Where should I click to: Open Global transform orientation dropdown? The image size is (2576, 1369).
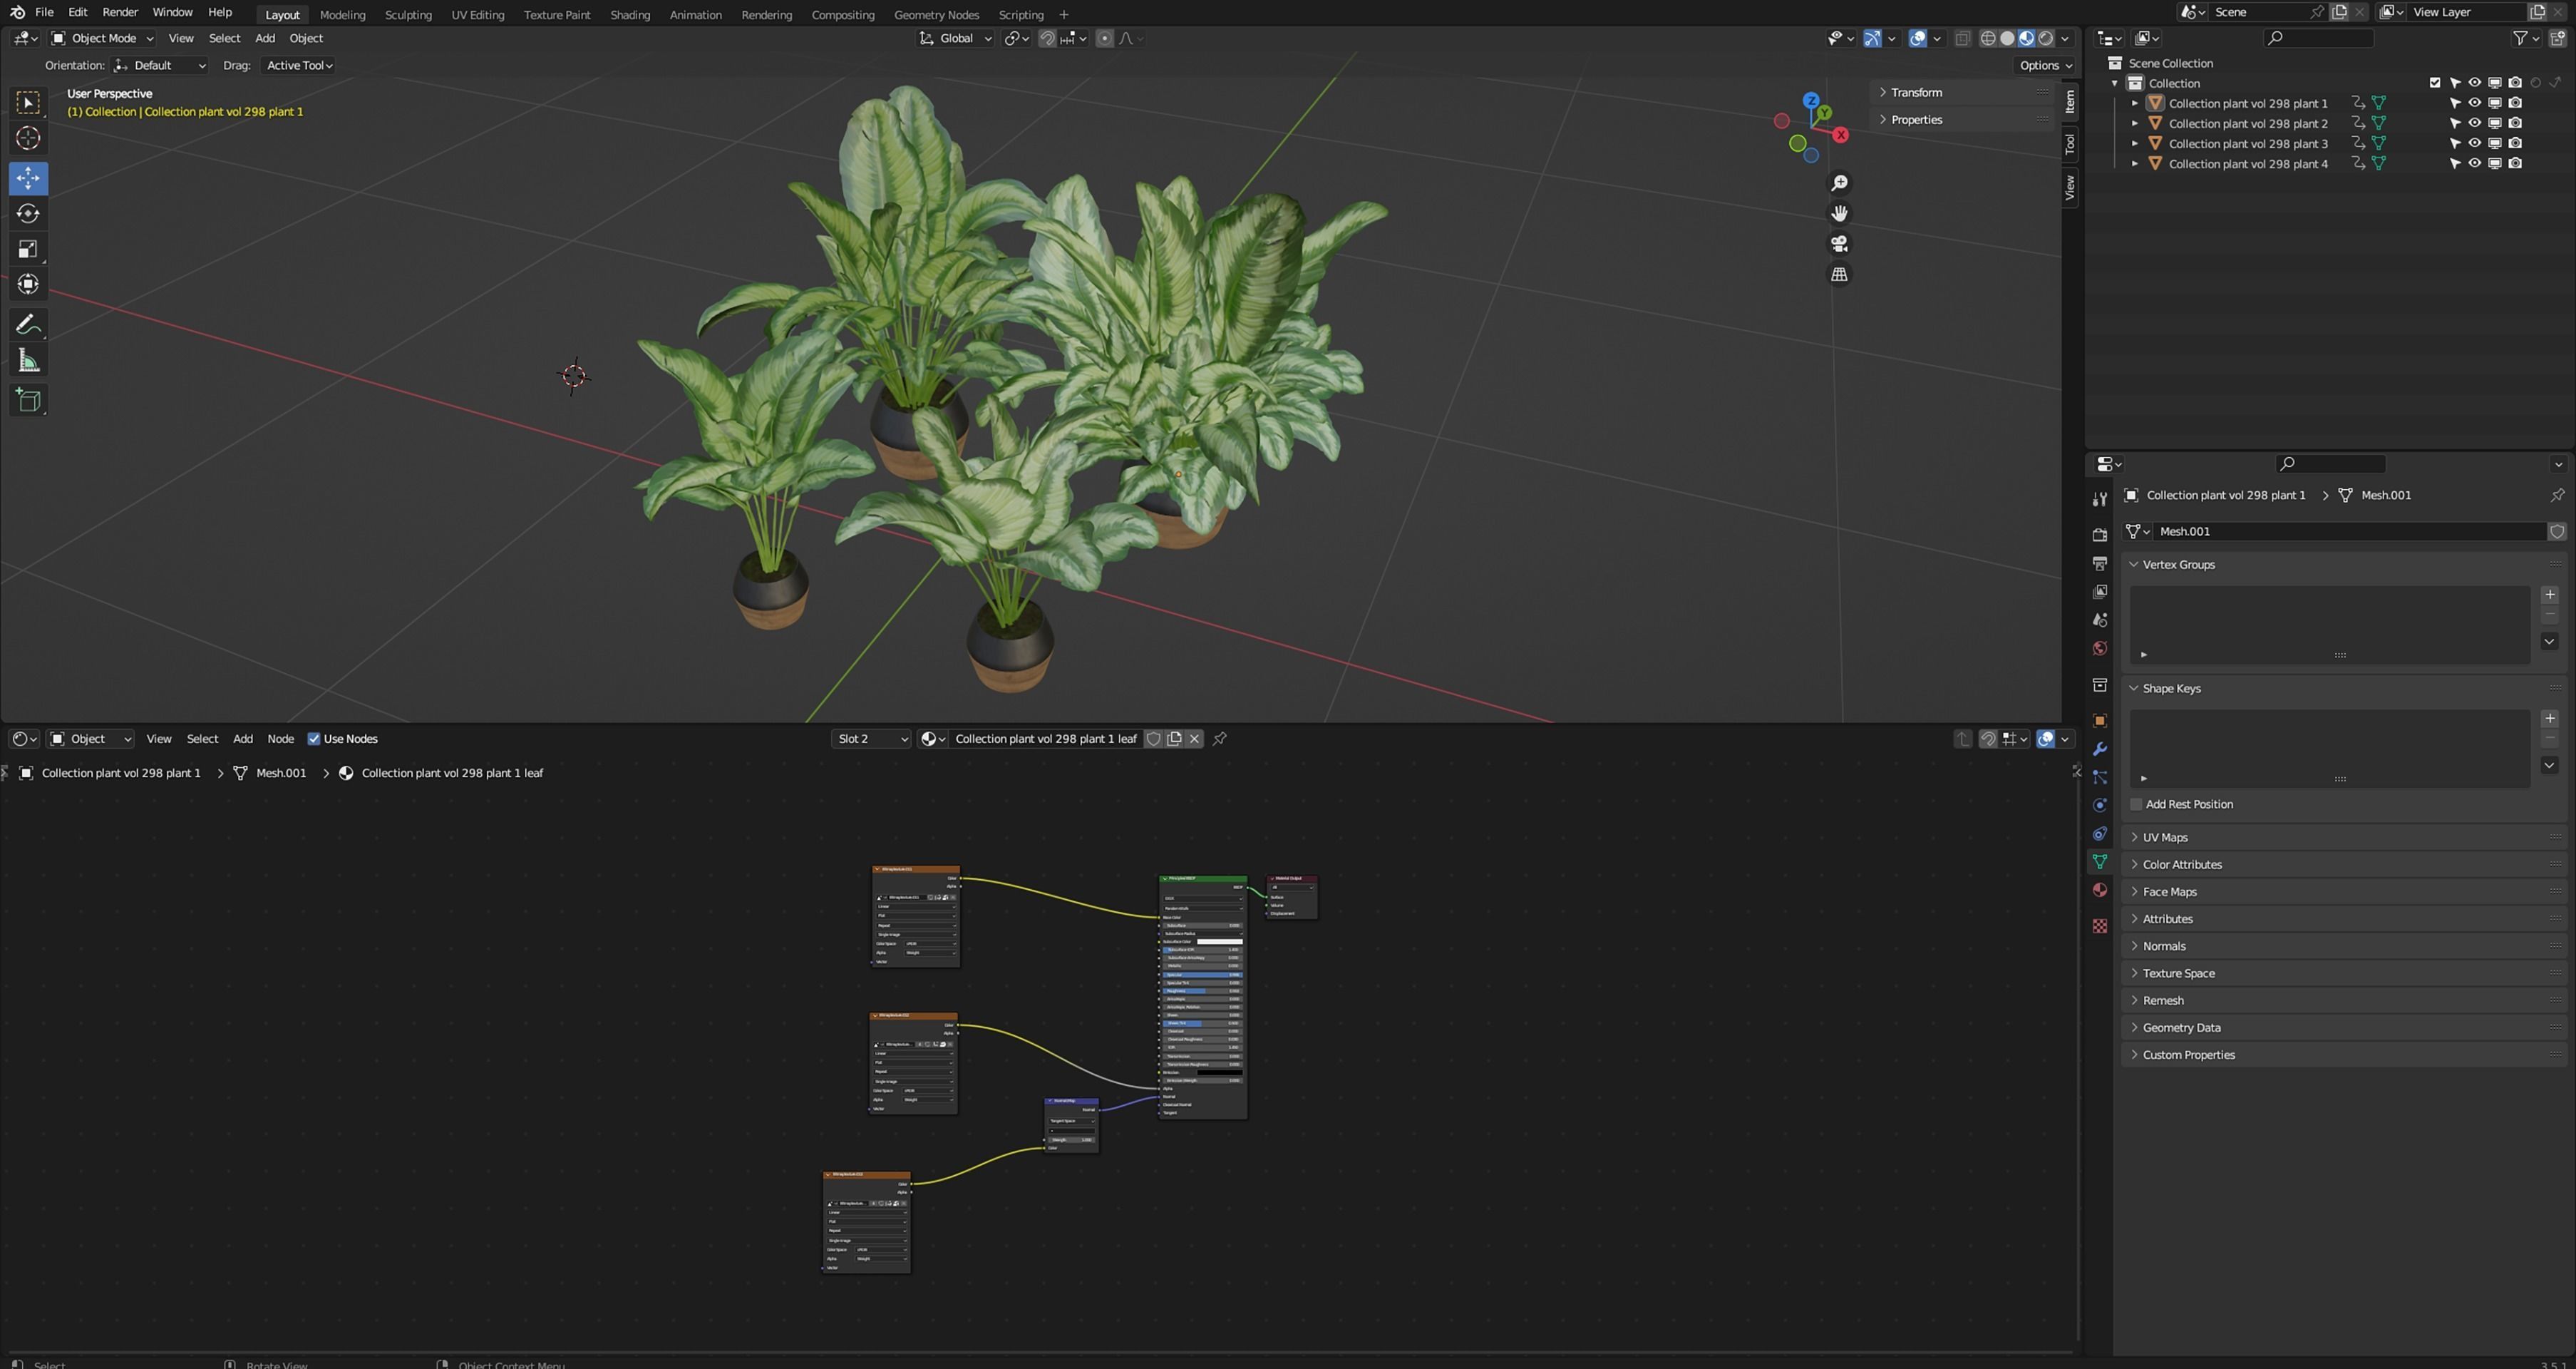pos(956,38)
